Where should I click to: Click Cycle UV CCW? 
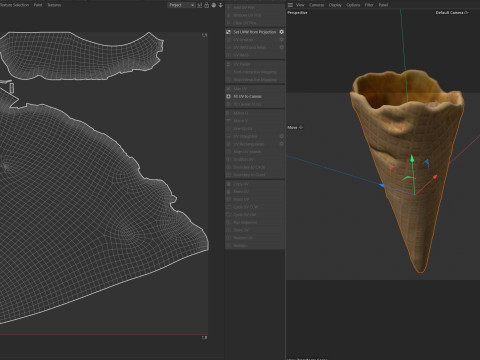(x=246, y=207)
